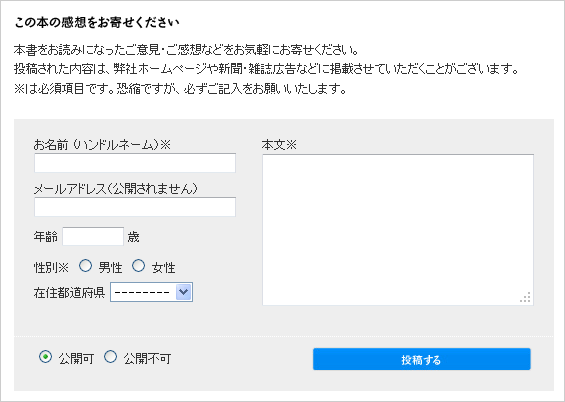Click the メールアドレス(公開されません) label
The width and height of the screenshot is (565, 402).
(x=116, y=189)
